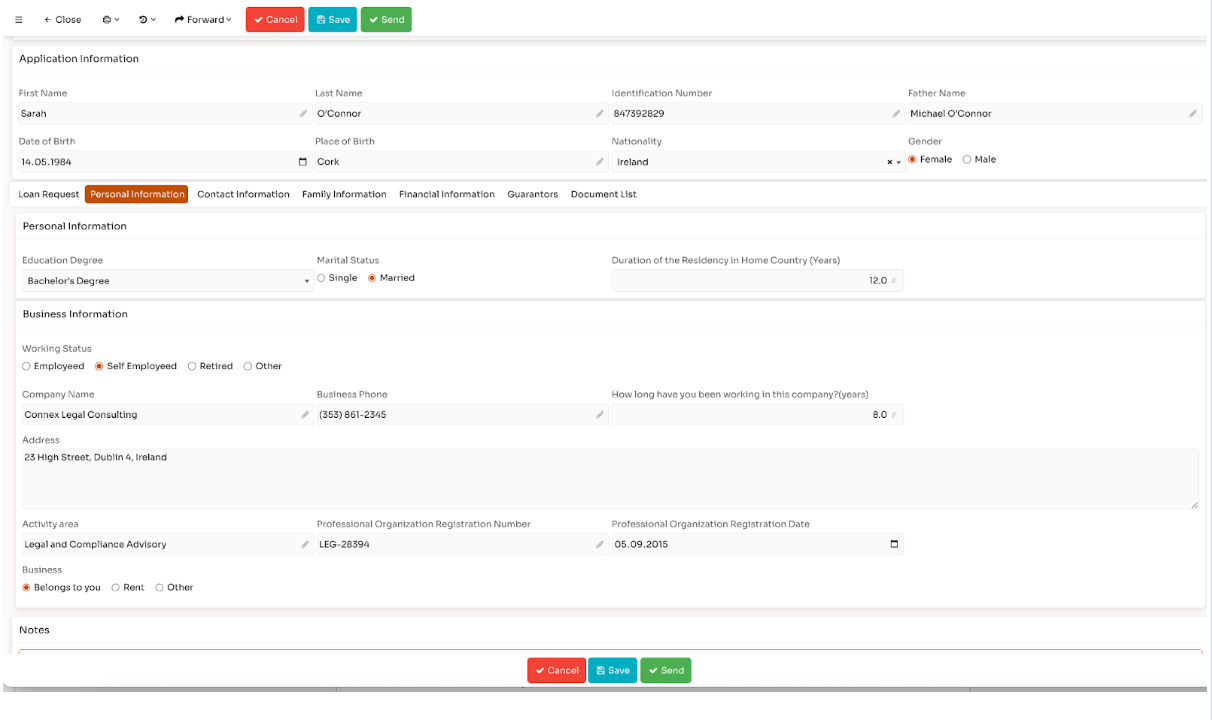Viewport: 1212px width, 720px height.
Task: Open the history dropdown
Action: [x=147, y=20]
